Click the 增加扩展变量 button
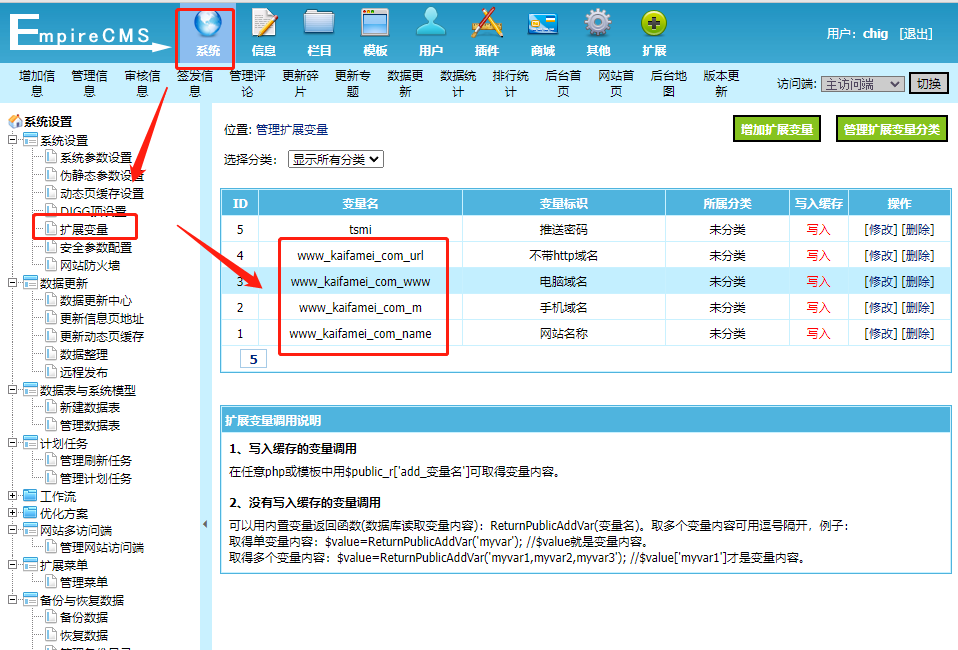 pos(777,129)
